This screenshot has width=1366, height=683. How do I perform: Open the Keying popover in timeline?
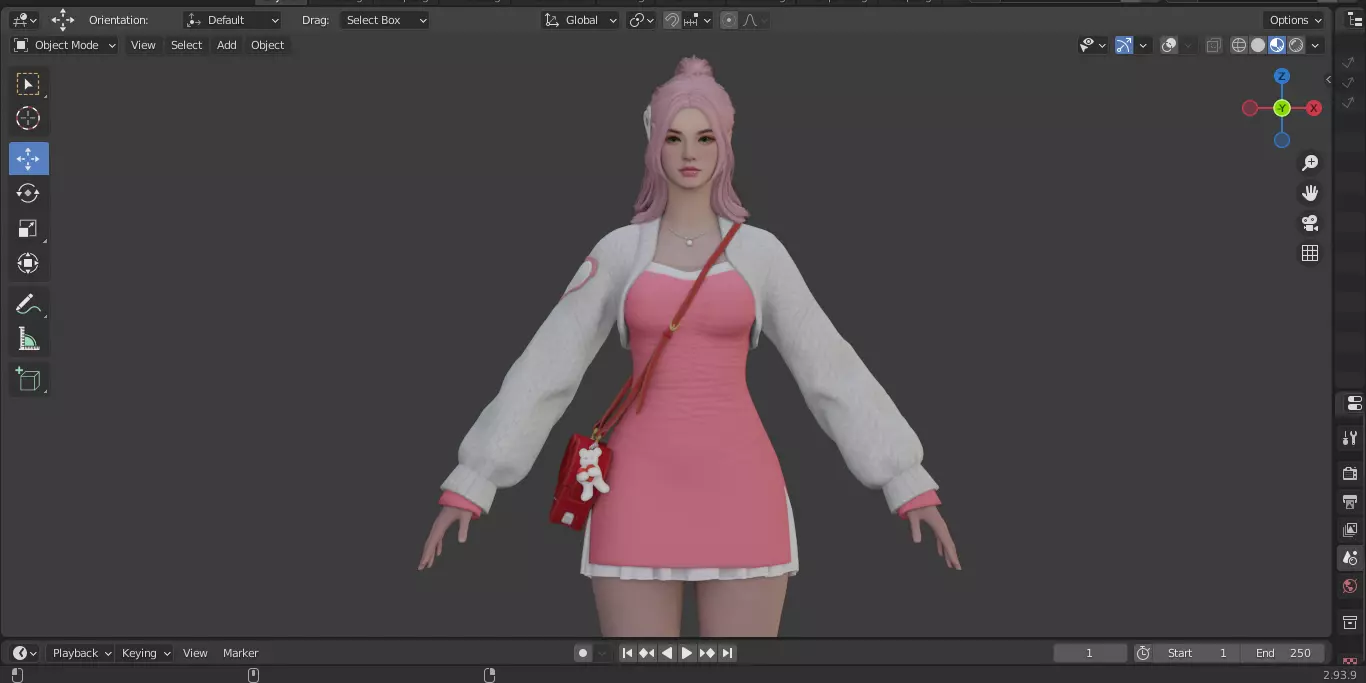point(145,653)
